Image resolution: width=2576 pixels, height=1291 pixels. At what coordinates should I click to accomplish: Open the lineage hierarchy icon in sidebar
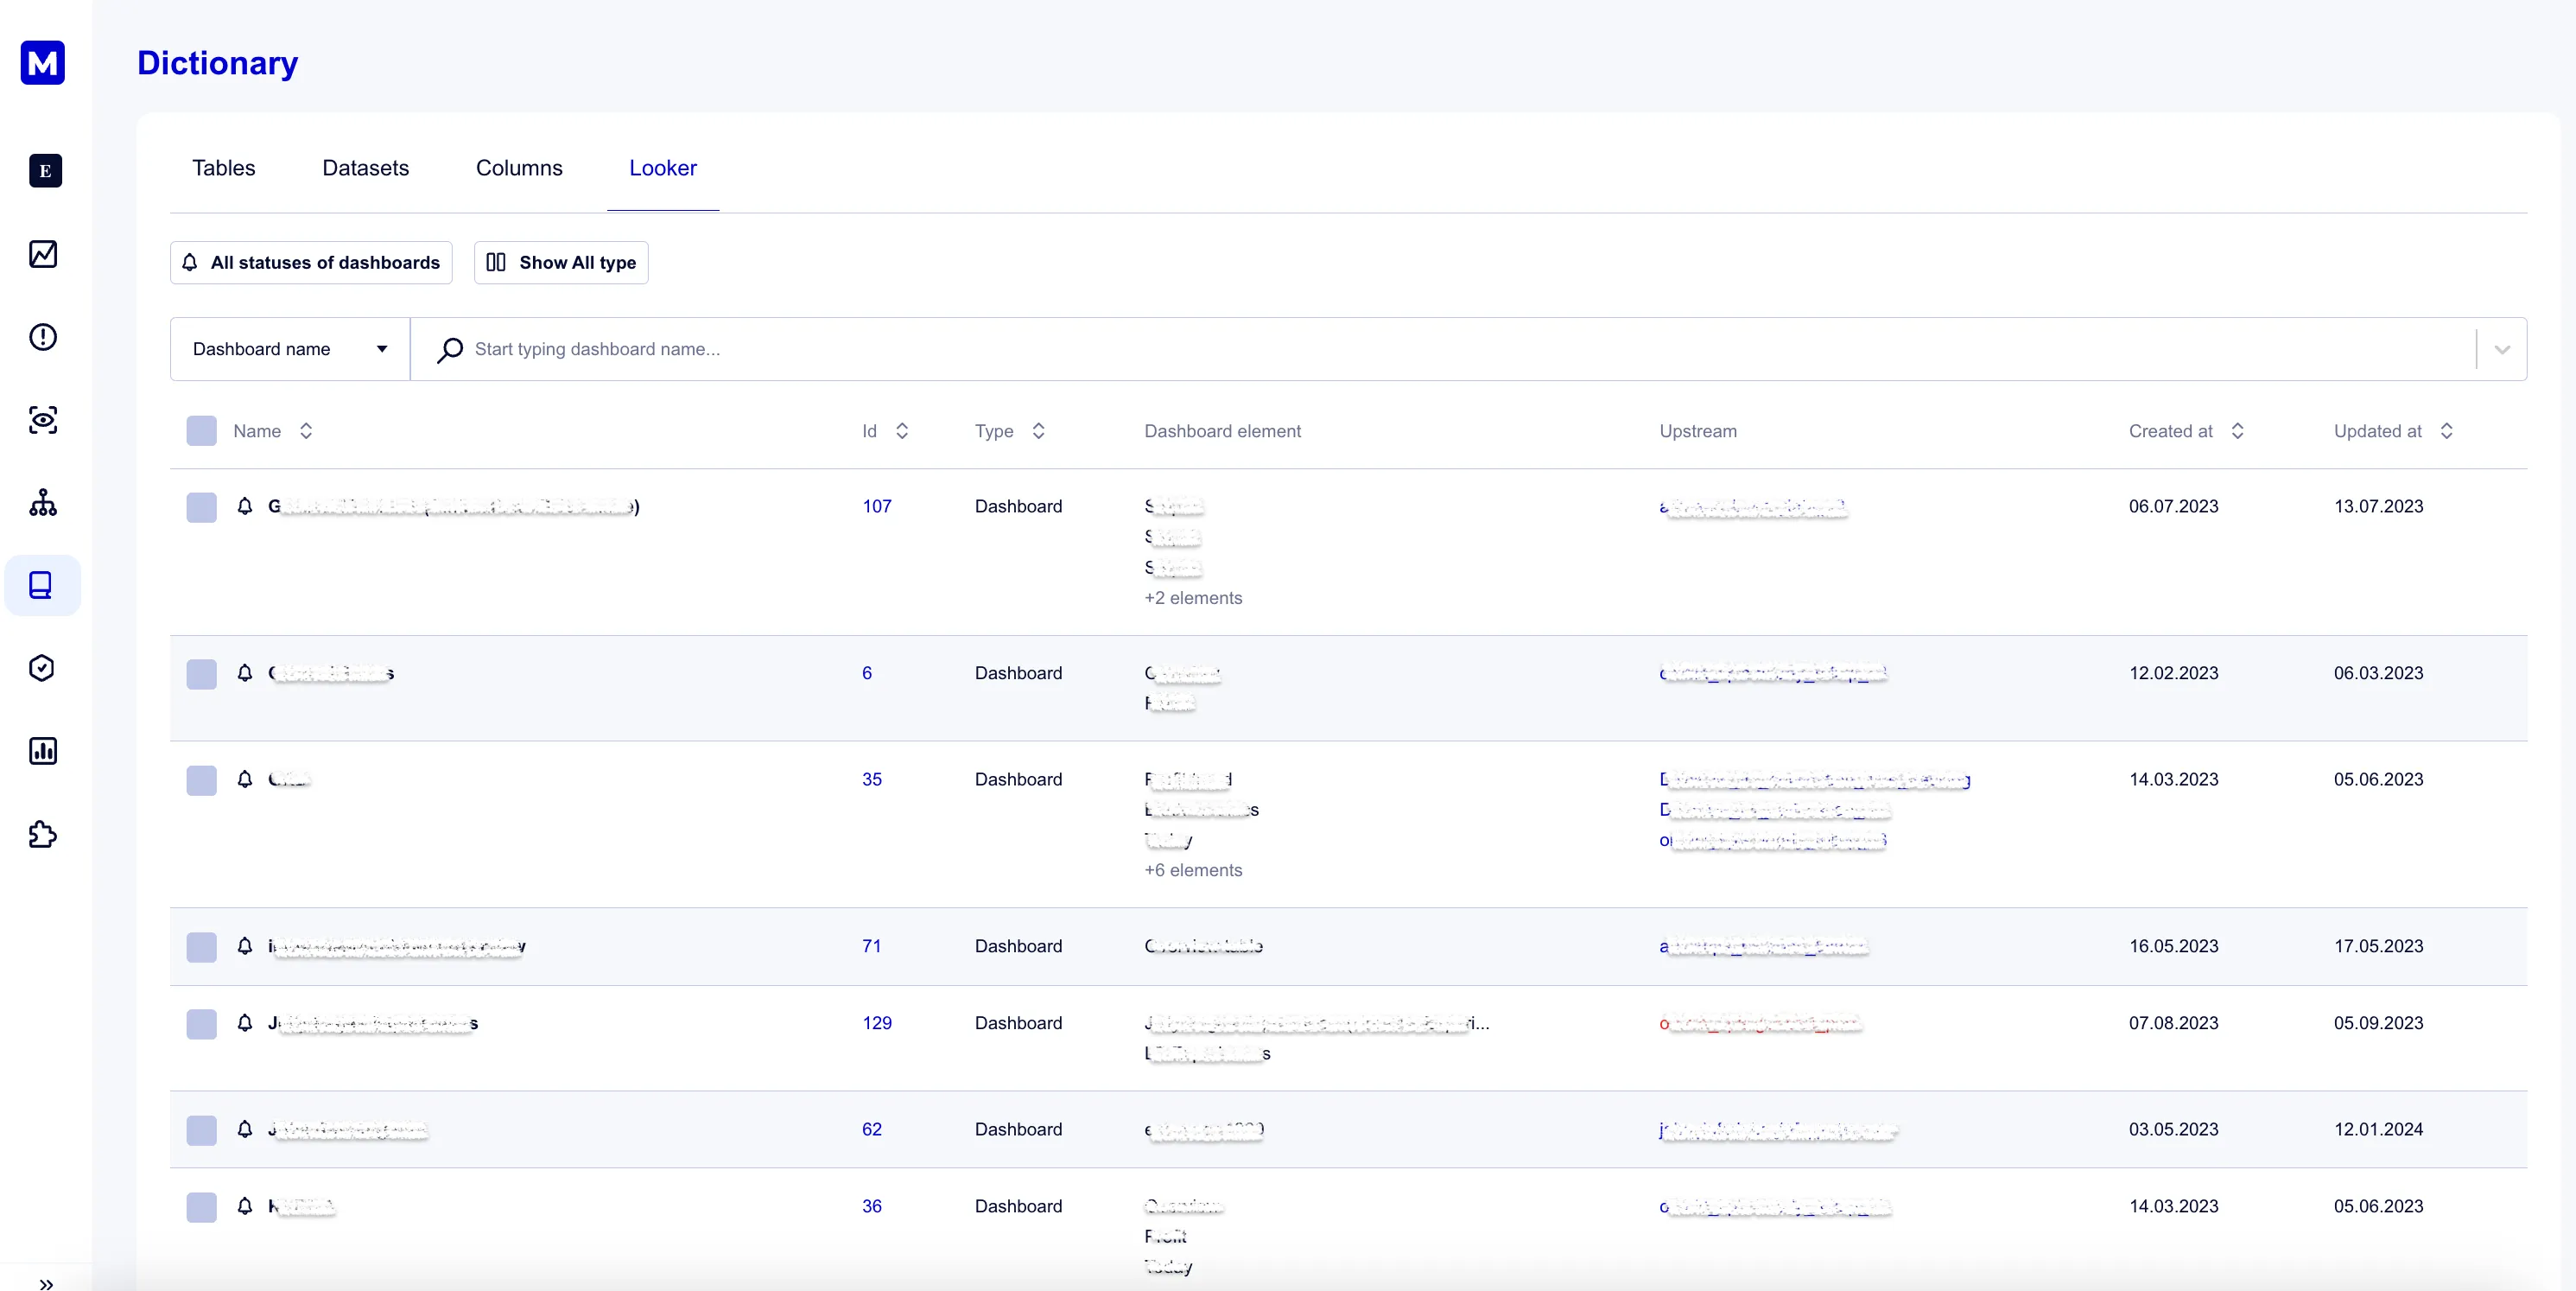coord(42,503)
